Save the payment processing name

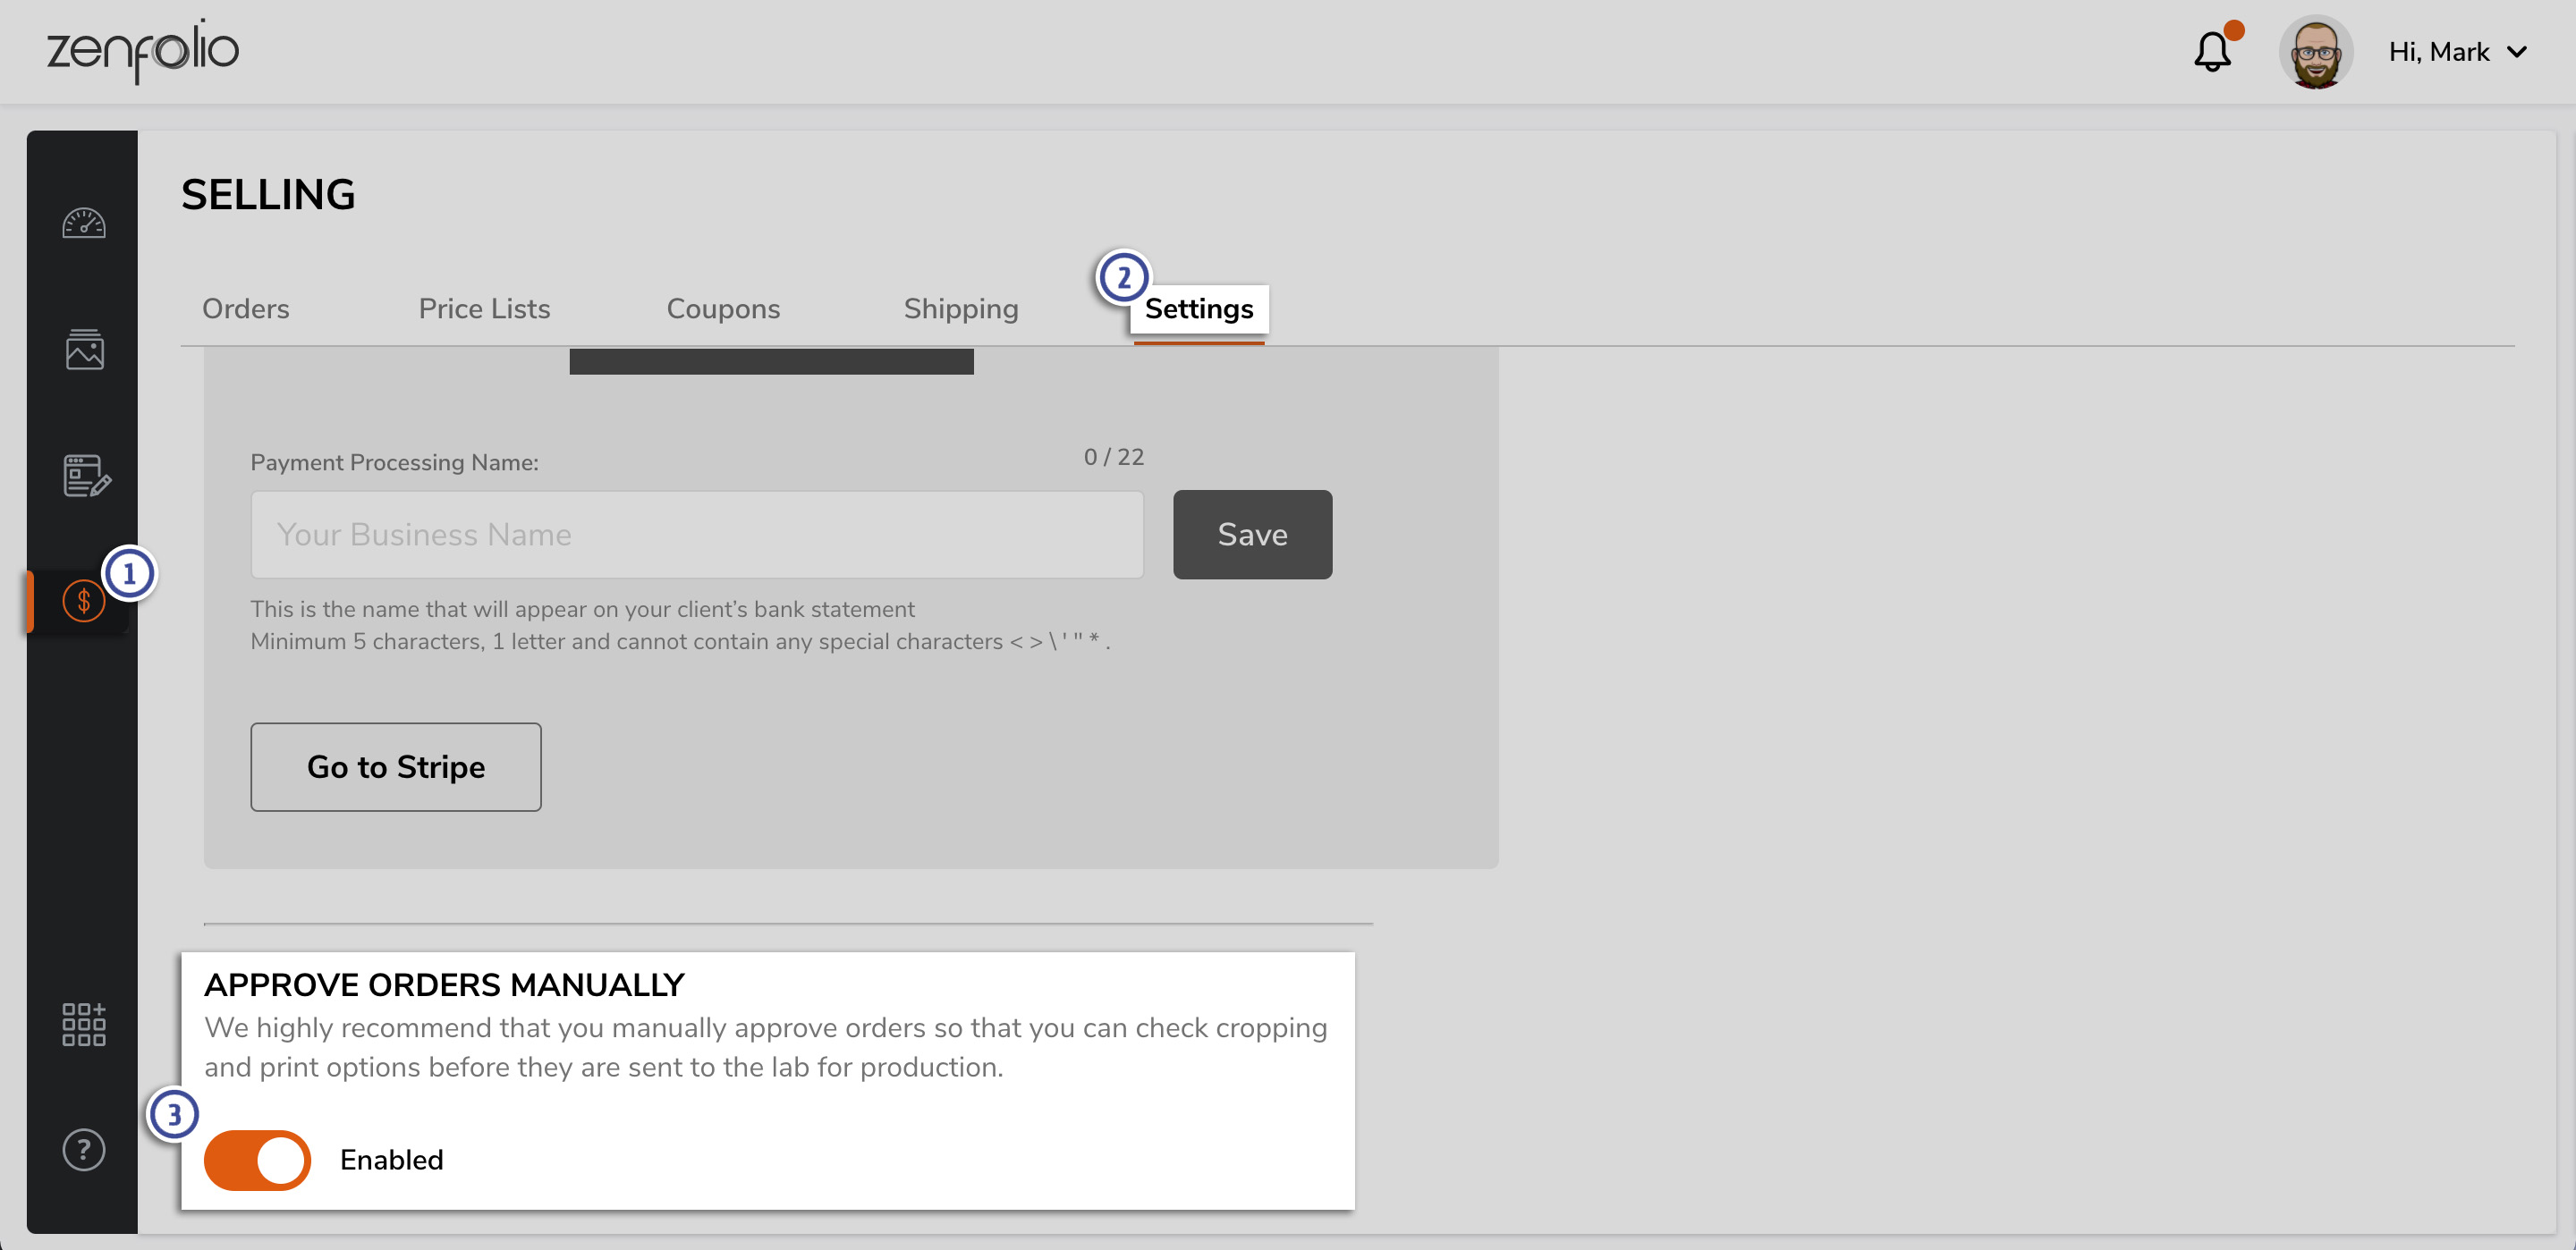pyautogui.click(x=1251, y=534)
